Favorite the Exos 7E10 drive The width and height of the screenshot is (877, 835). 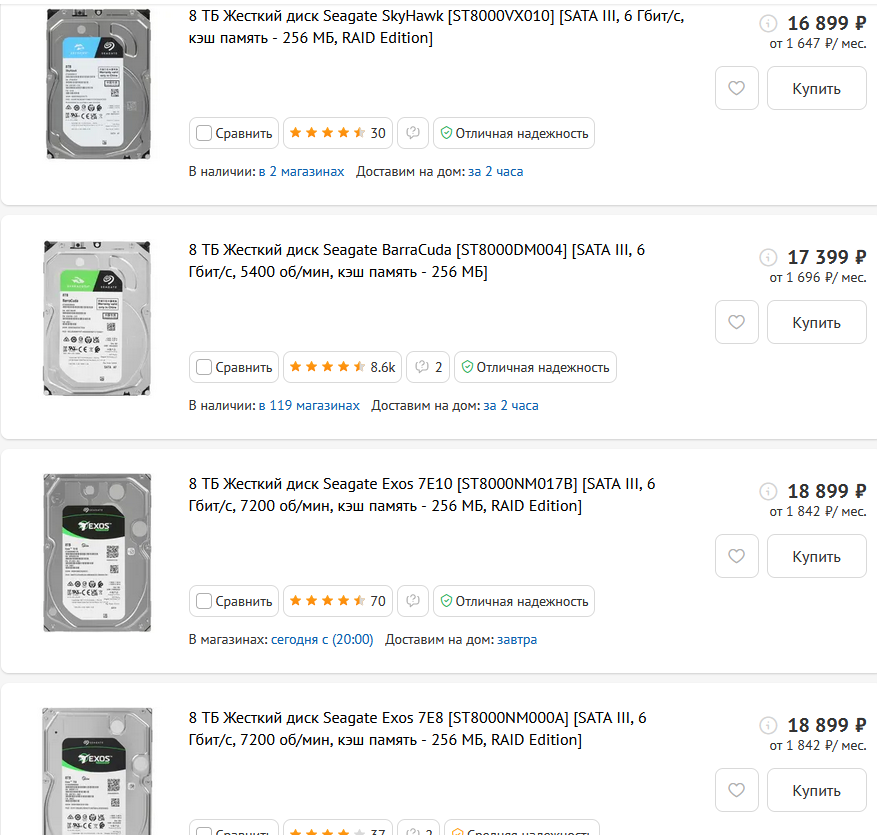(737, 556)
